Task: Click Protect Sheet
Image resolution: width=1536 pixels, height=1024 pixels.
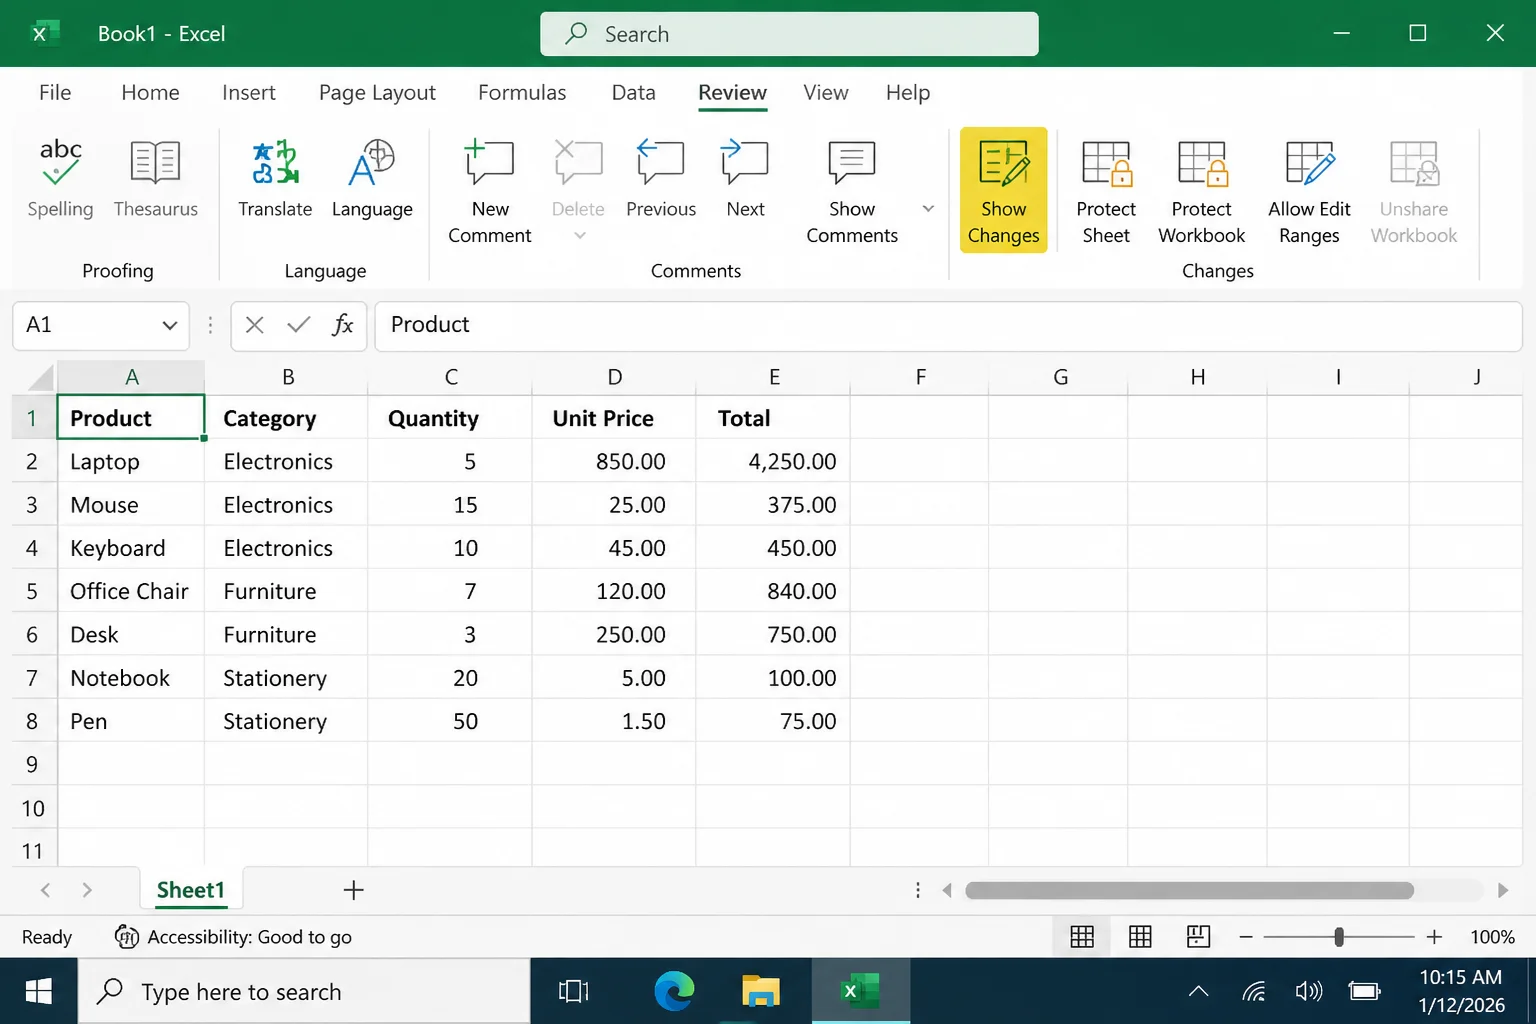Action: tap(1106, 192)
